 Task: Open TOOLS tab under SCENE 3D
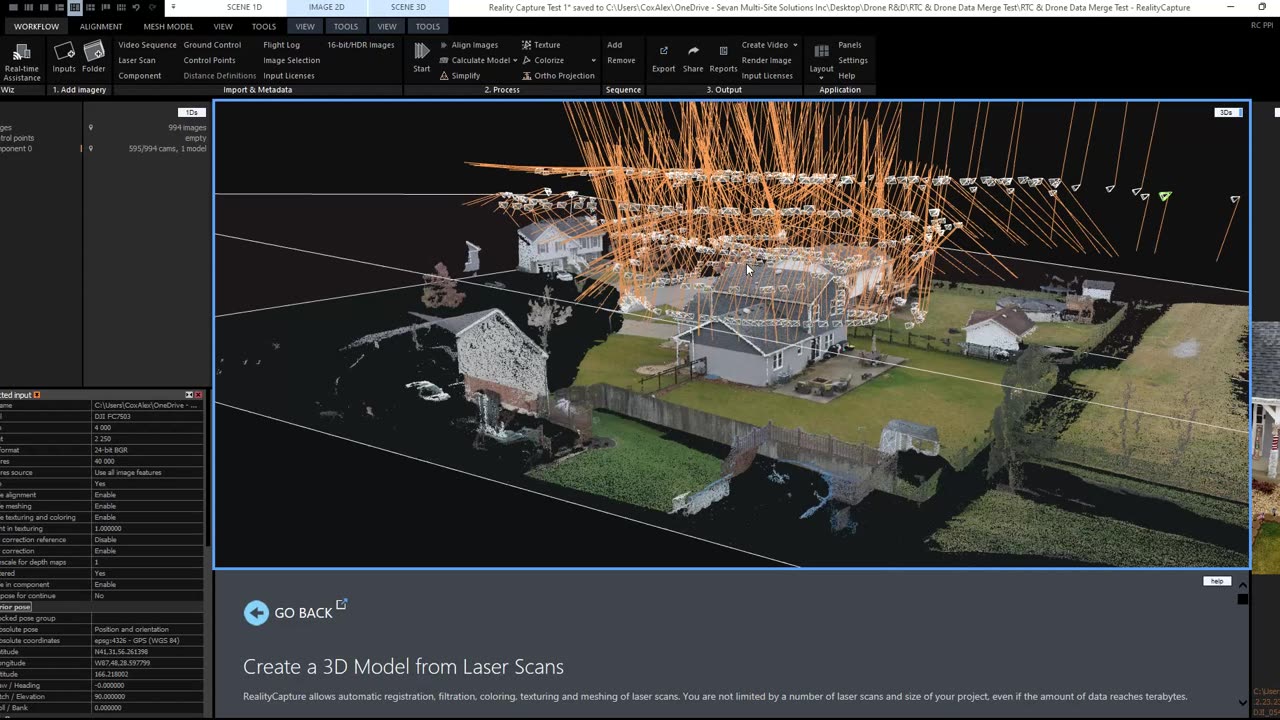point(428,26)
